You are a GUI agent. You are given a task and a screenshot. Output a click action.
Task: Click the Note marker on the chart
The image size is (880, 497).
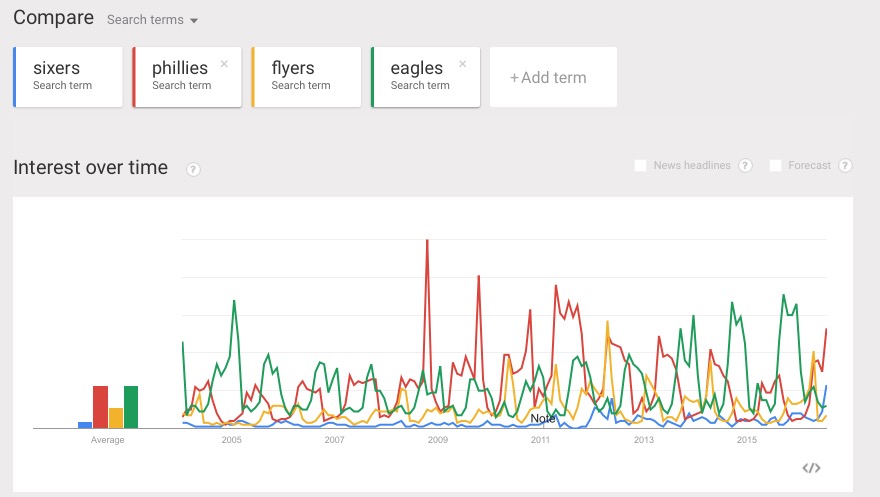(543, 419)
